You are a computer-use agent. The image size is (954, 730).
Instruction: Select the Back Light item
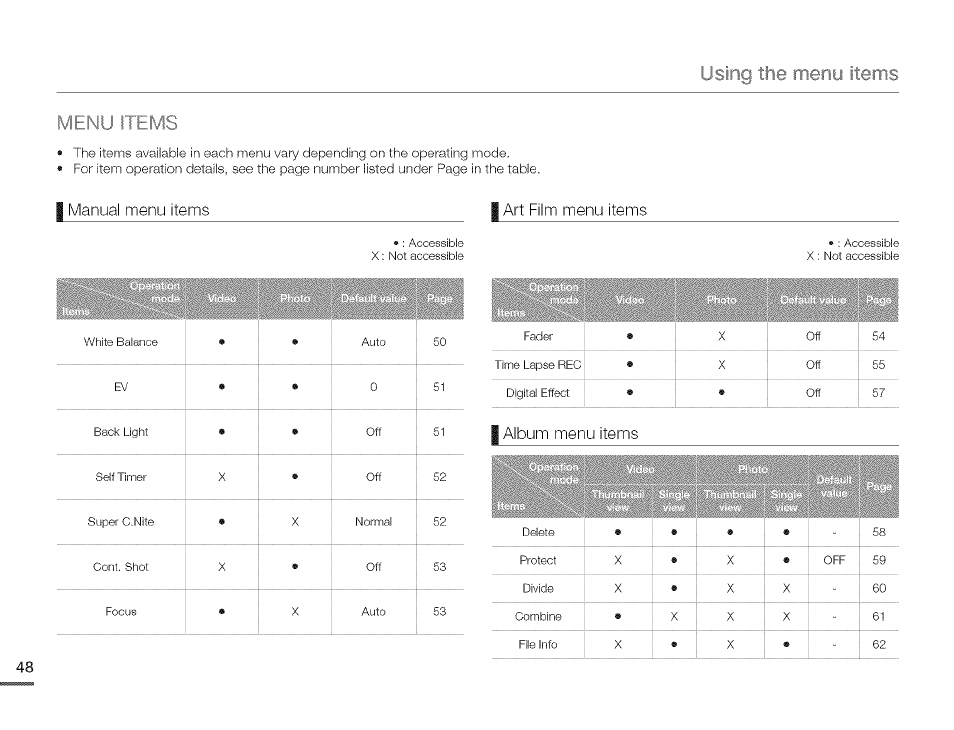point(120,432)
